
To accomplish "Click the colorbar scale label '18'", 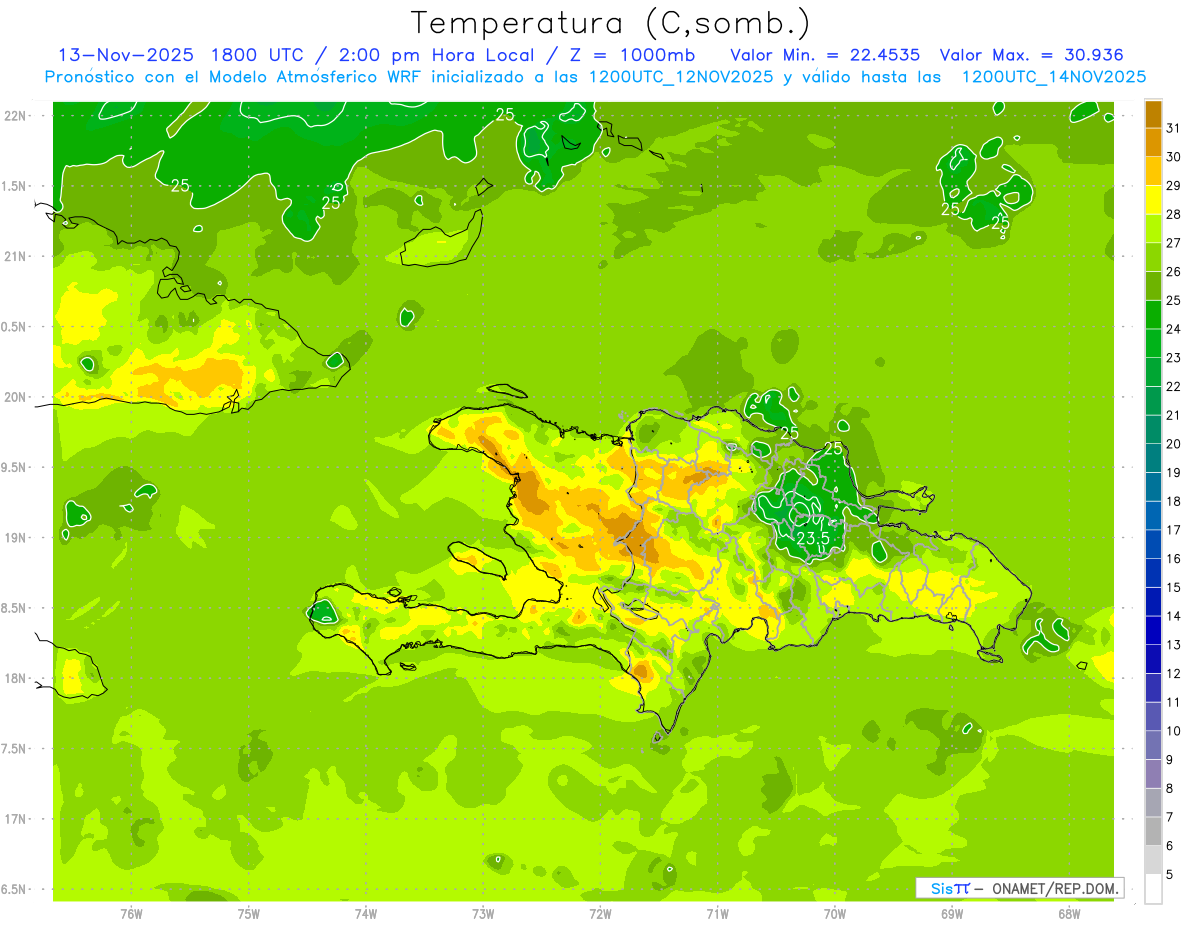I will [x=1174, y=501].
